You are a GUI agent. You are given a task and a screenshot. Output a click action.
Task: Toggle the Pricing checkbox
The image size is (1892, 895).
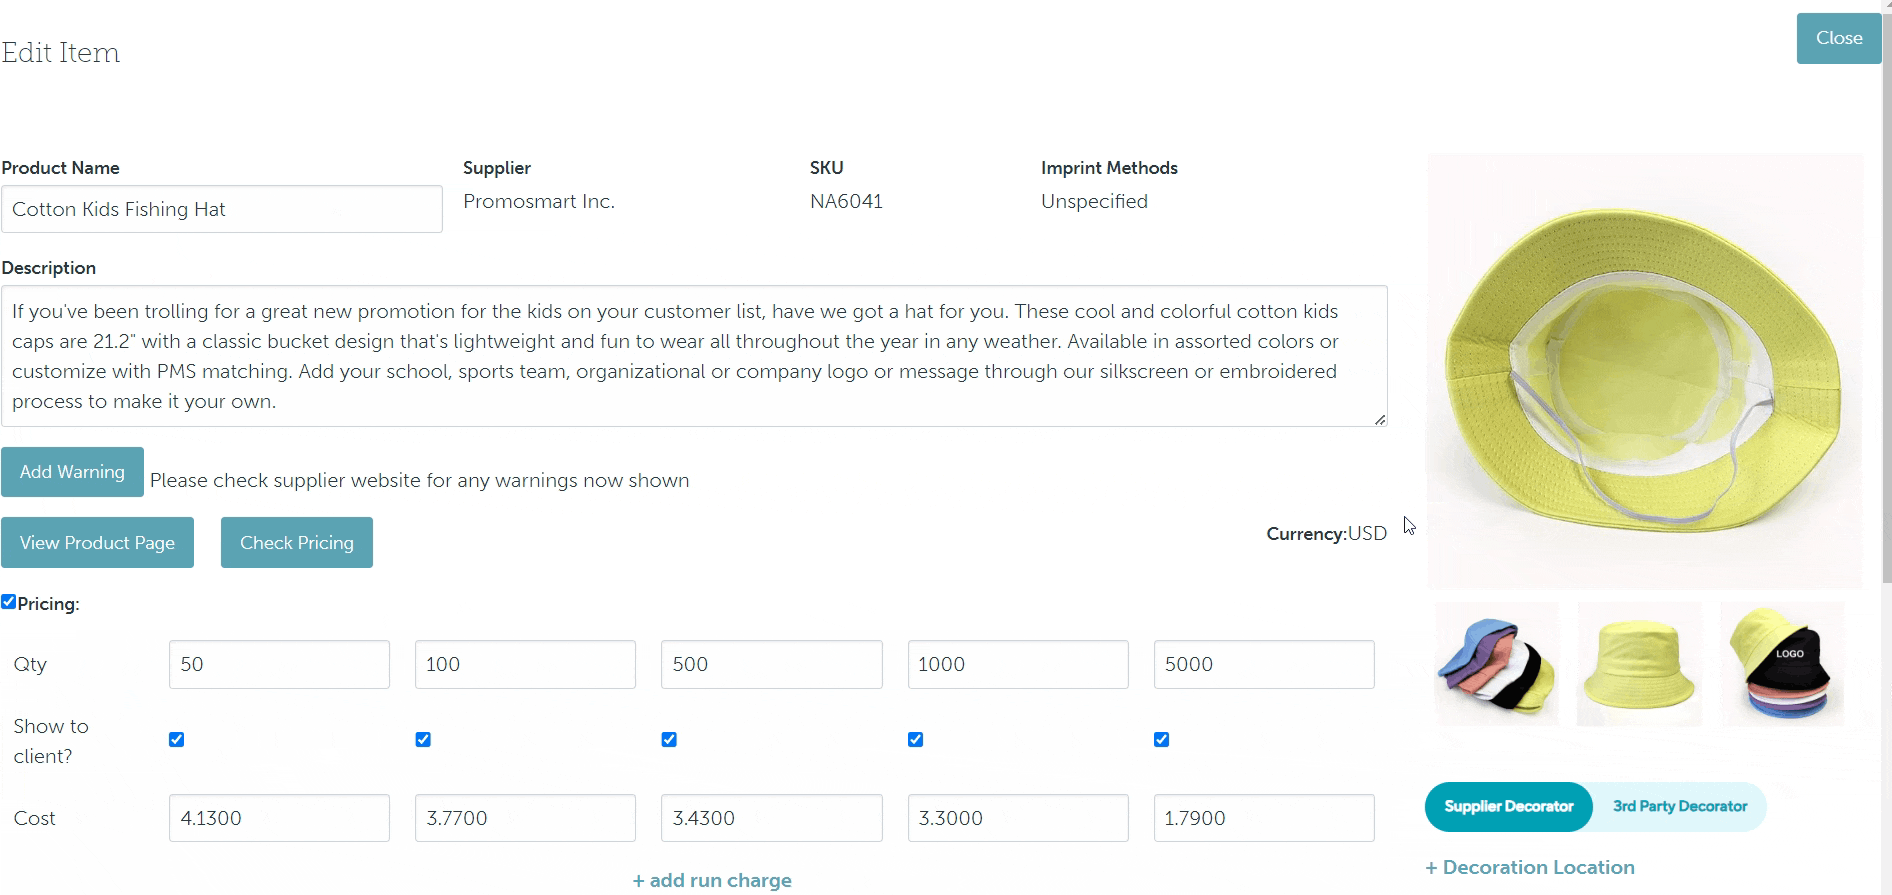9,602
